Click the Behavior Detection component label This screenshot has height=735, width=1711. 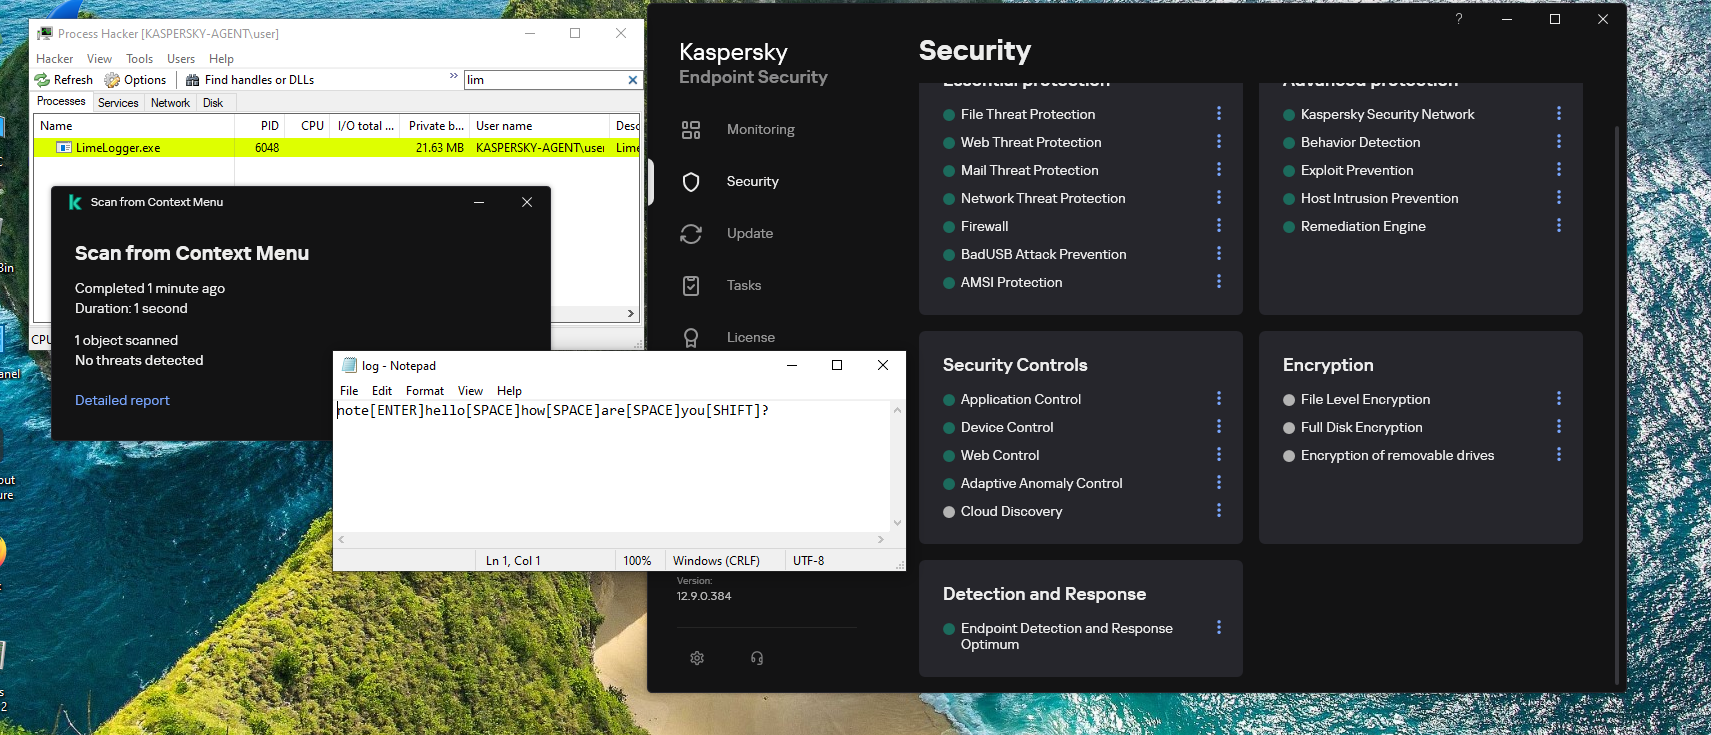point(1360,142)
